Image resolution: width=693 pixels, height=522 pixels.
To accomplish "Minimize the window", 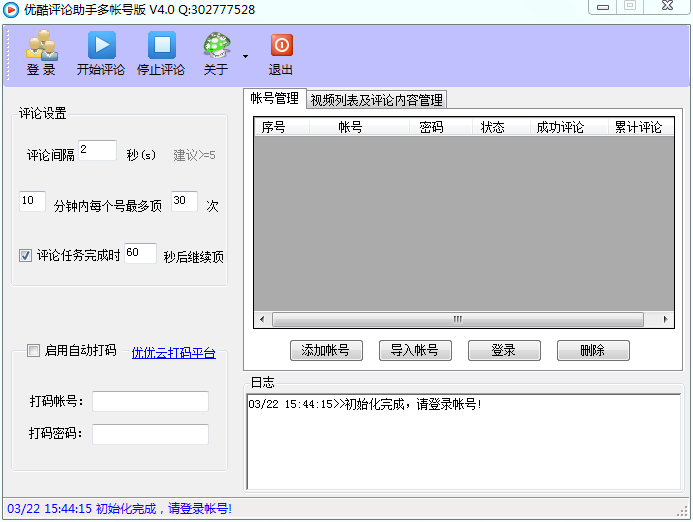I will point(603,7).
